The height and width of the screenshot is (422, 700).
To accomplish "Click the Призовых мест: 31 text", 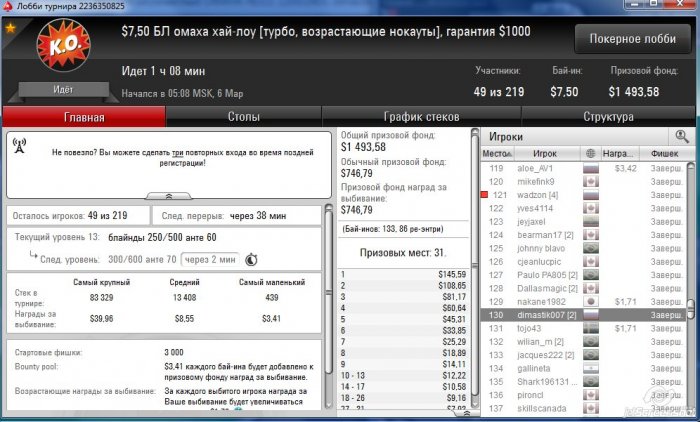I will pyautogui.click(x=403, y=253).
